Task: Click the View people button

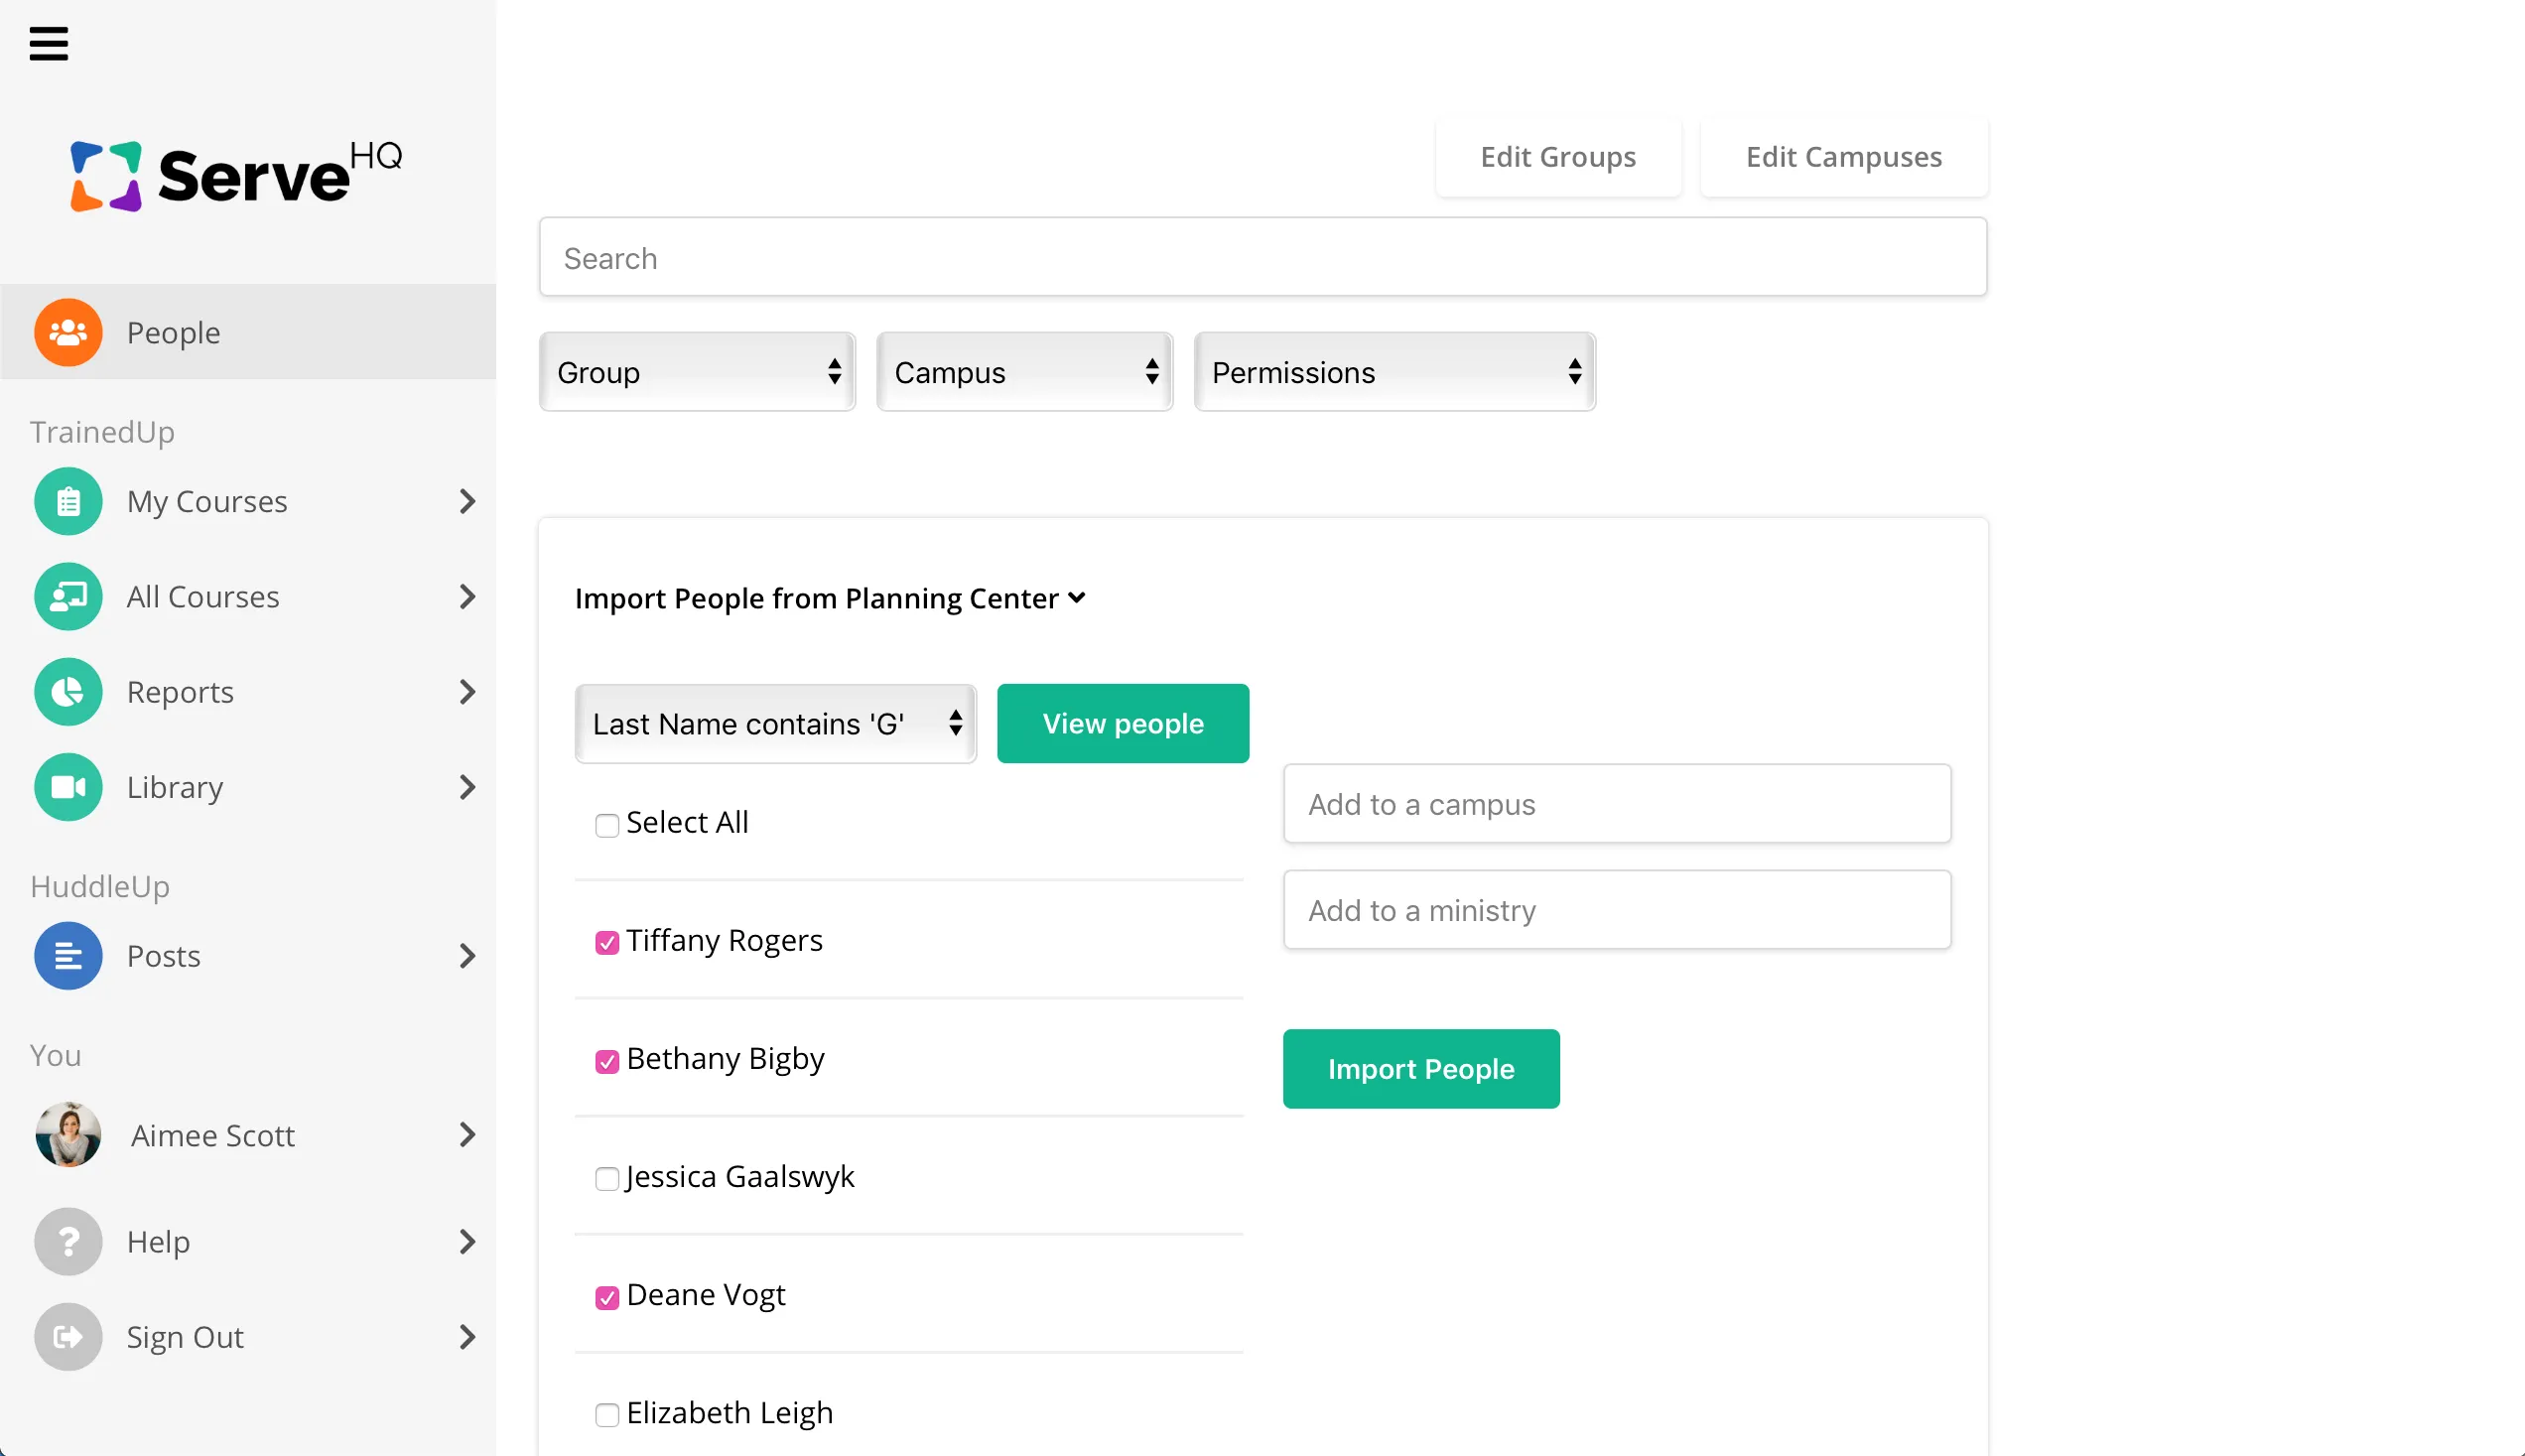Action: coord(1122,722)
